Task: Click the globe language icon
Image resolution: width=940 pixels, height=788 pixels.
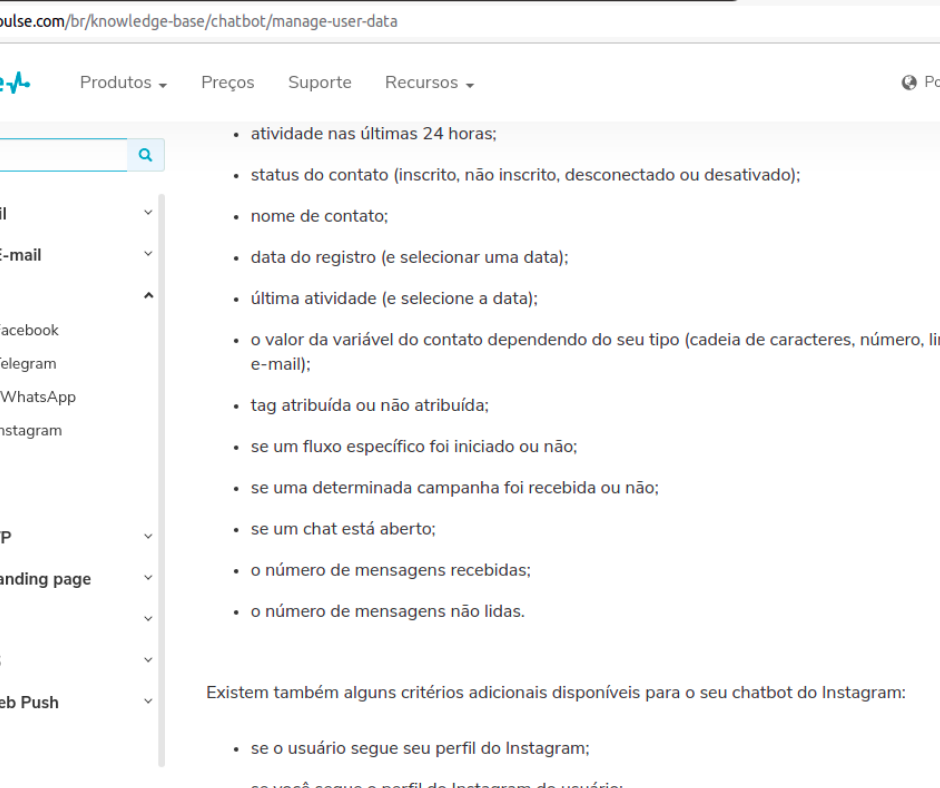Action: tap(909, 83)
